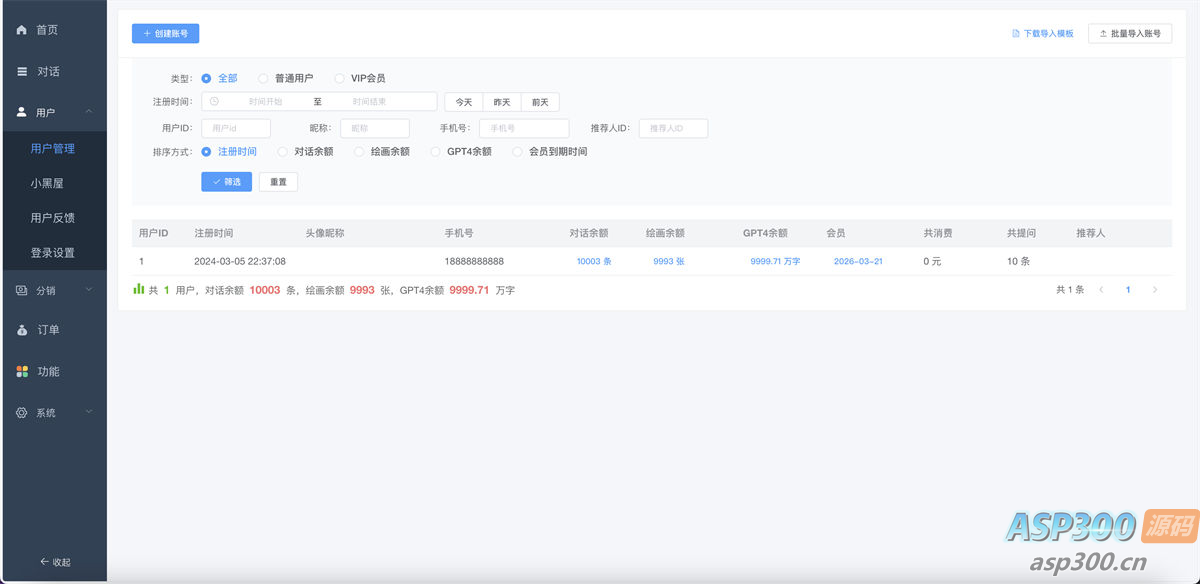Click the green bar-chart icon in summary row
The height and width of the screenshot is (584, 1200).
coord(140,289)
